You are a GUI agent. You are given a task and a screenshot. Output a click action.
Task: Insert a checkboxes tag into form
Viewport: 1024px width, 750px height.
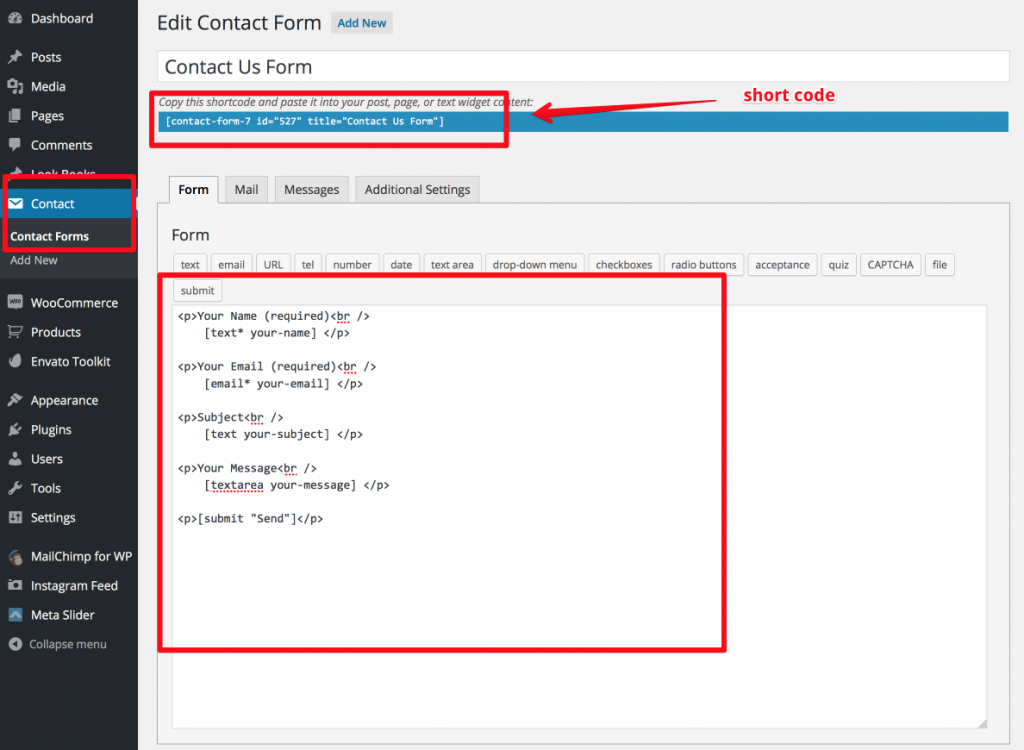tap(623, 265)
